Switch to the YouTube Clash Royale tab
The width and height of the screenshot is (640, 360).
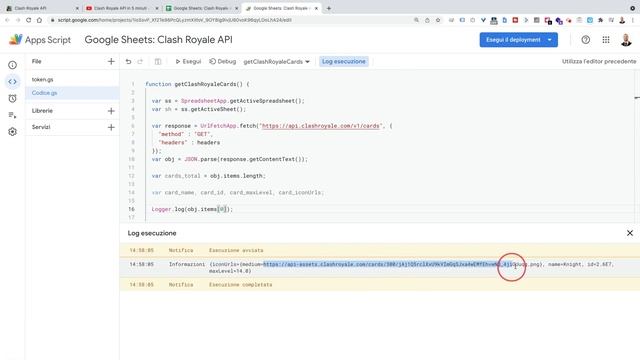(x=122, y=8)
